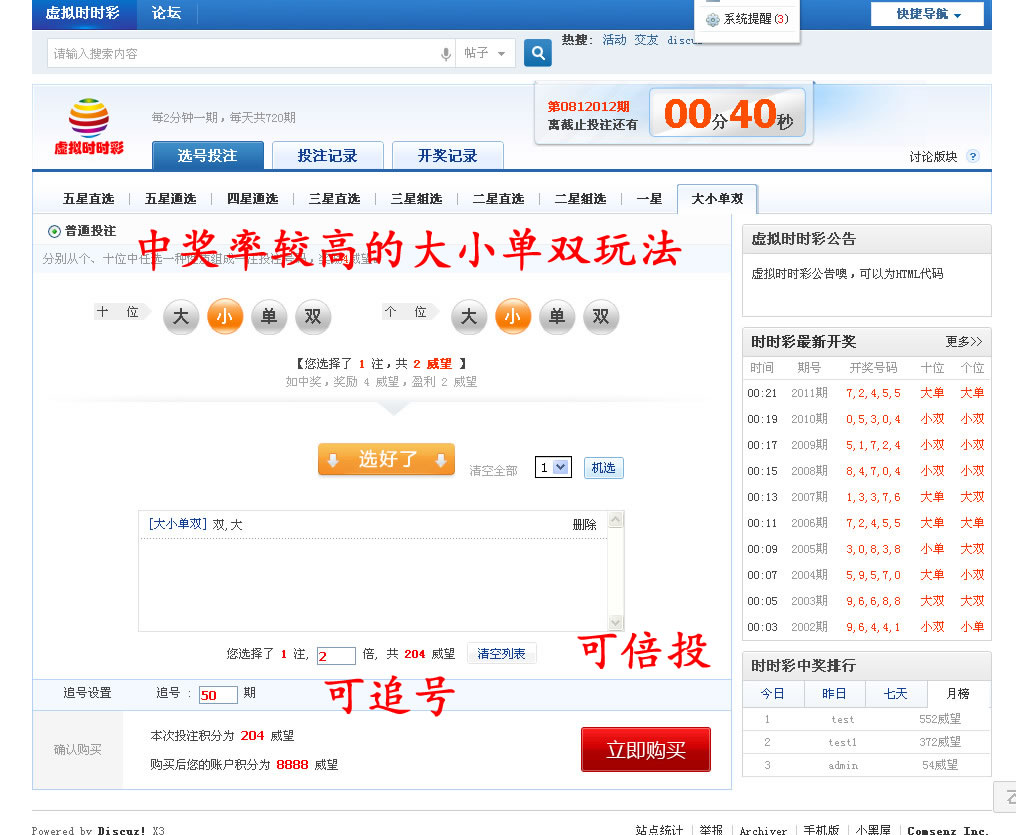Toggle 十位 大 ball
Viewport: 1016px width, 835px height.
coord(181,317)
